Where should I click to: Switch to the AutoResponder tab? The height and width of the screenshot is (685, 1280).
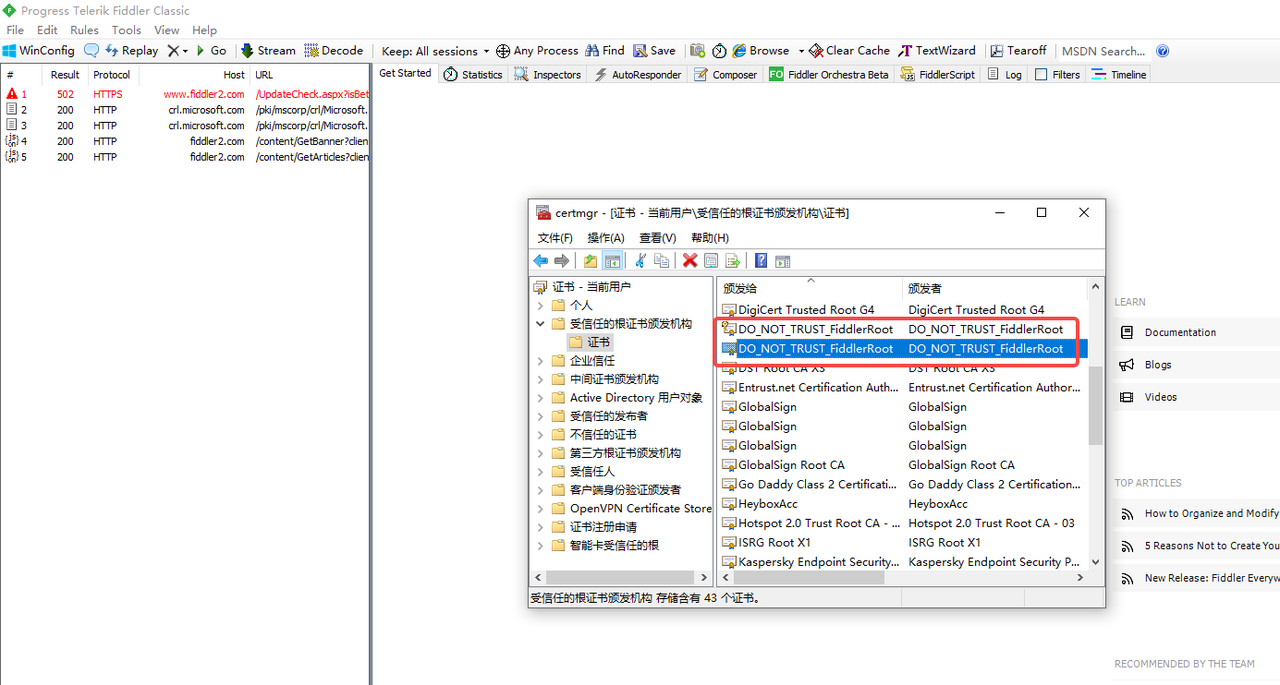[x=638, y=75]
